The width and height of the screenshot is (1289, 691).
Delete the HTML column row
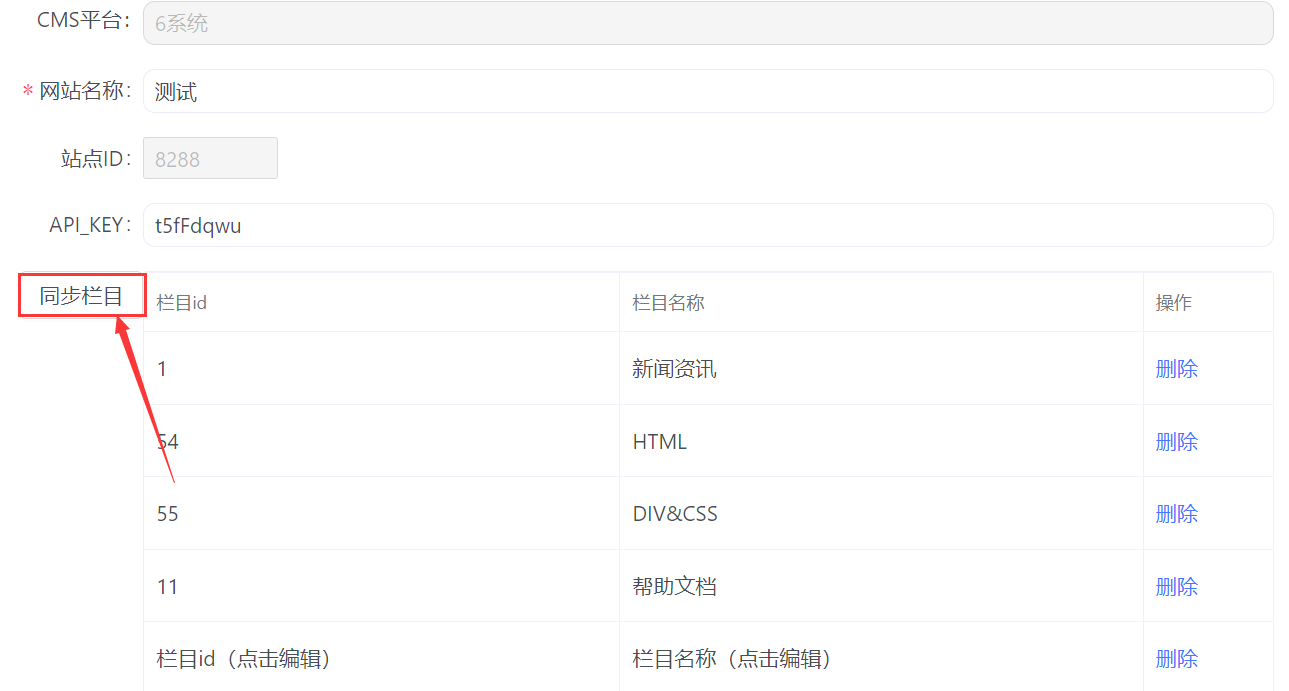1176,442
